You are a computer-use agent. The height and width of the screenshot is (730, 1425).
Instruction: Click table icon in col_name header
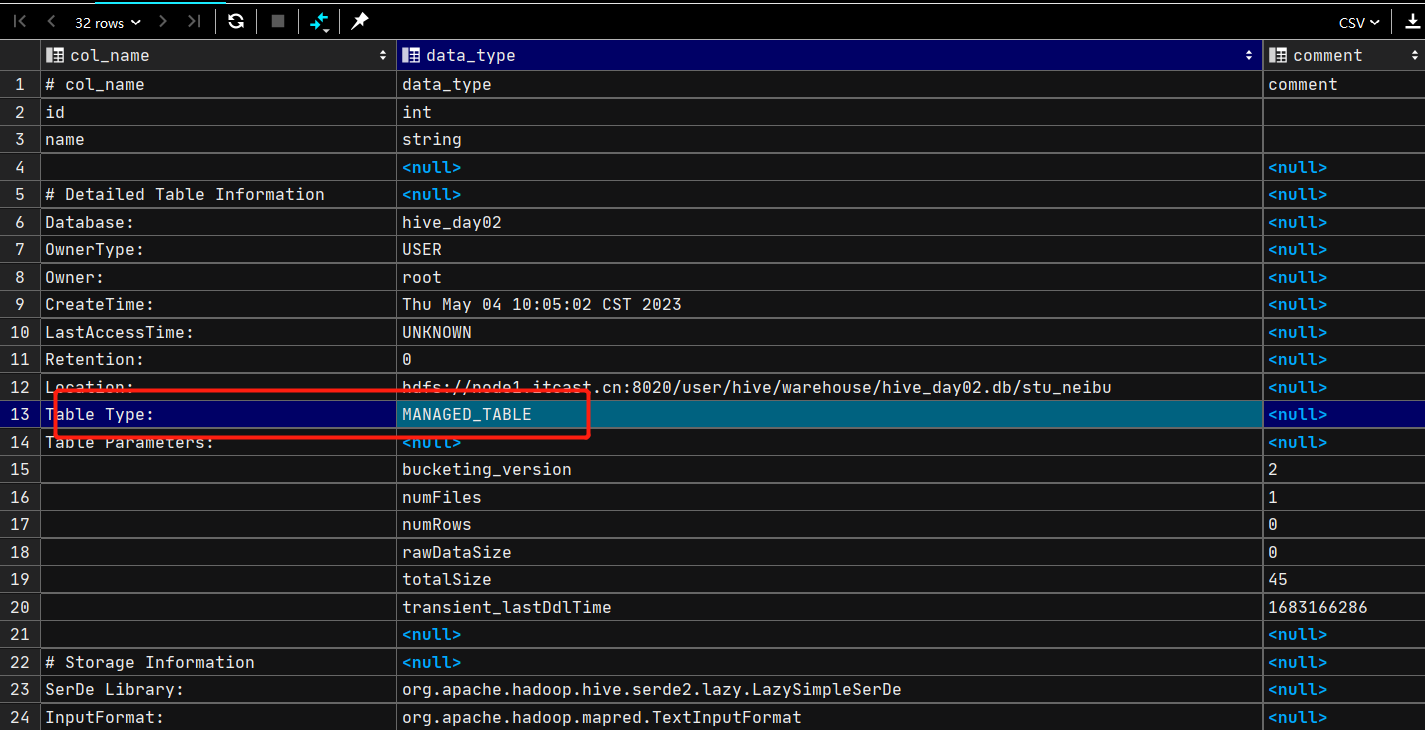pyautogui.click(x=55, y=56)
